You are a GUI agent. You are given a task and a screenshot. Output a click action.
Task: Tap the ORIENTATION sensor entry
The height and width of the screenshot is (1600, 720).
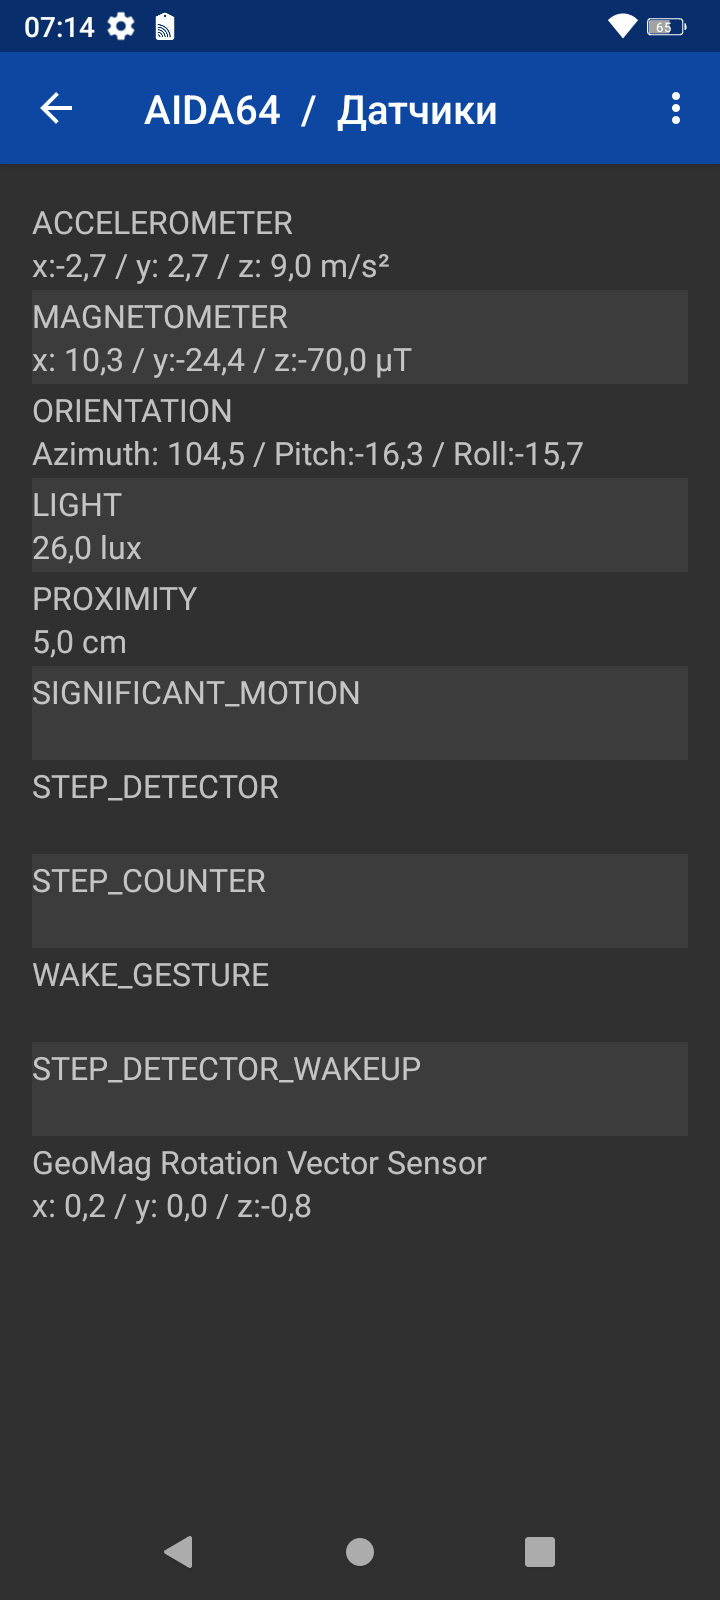pyautogui.click(x=360, y=432)
